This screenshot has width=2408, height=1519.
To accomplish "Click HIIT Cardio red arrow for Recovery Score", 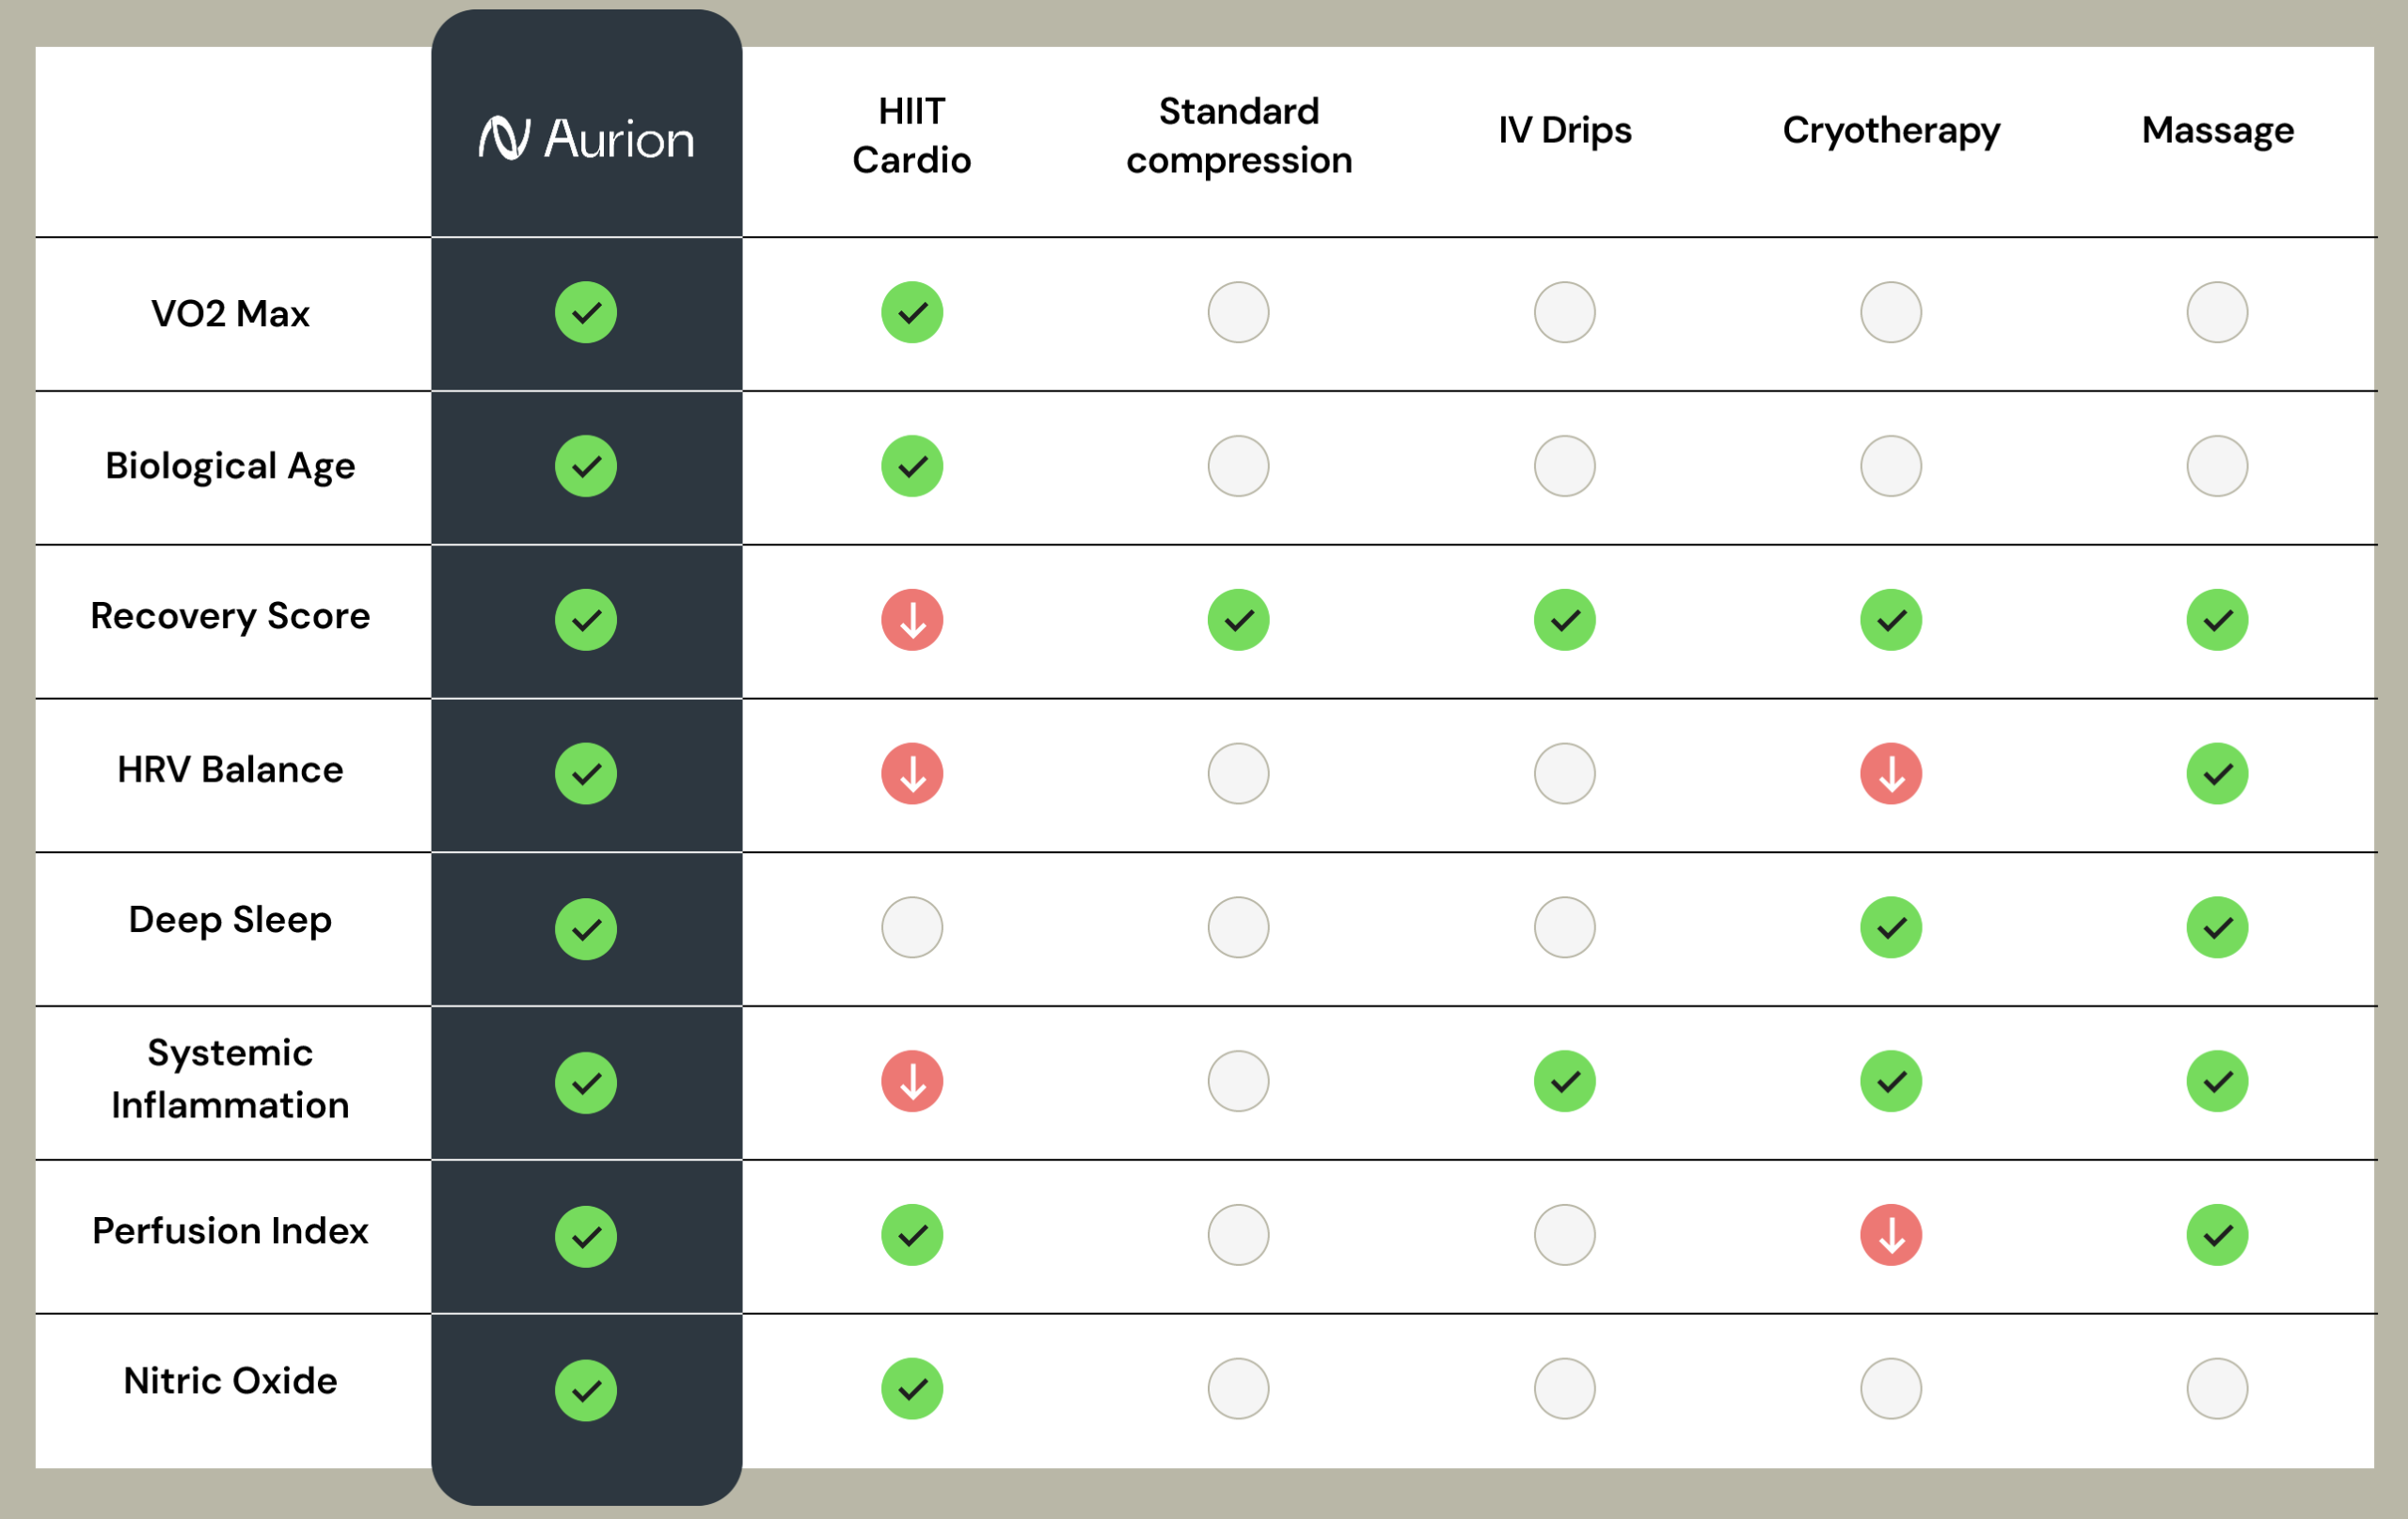I will 912,620.
